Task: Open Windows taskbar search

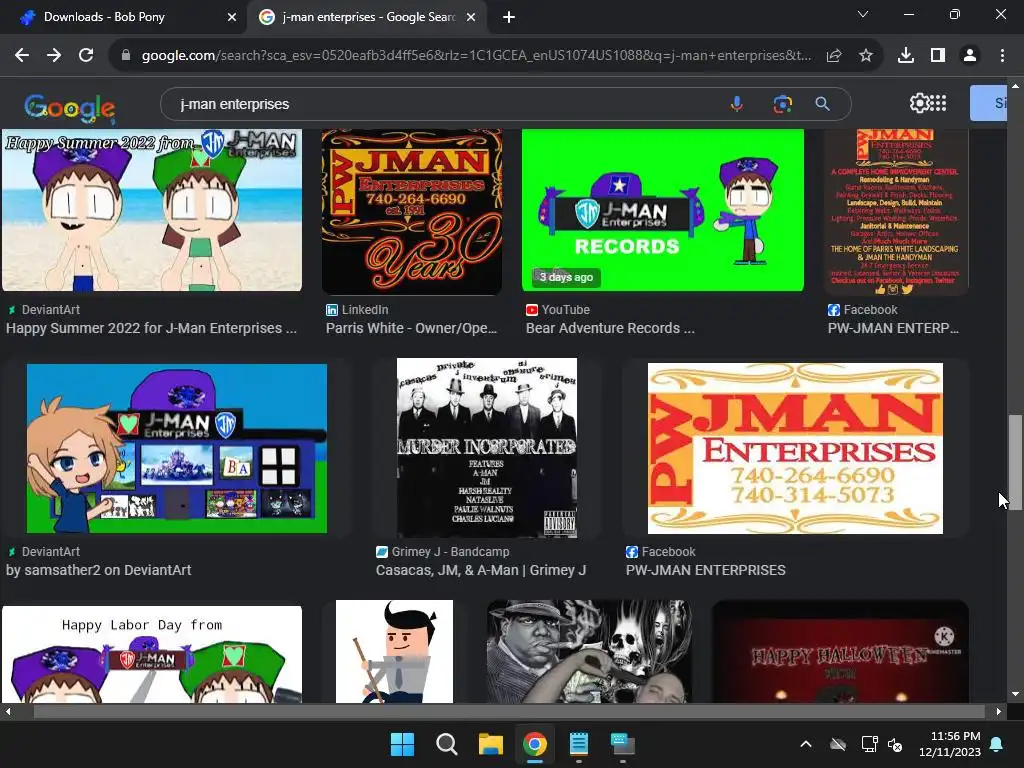Action: [447, 744]
